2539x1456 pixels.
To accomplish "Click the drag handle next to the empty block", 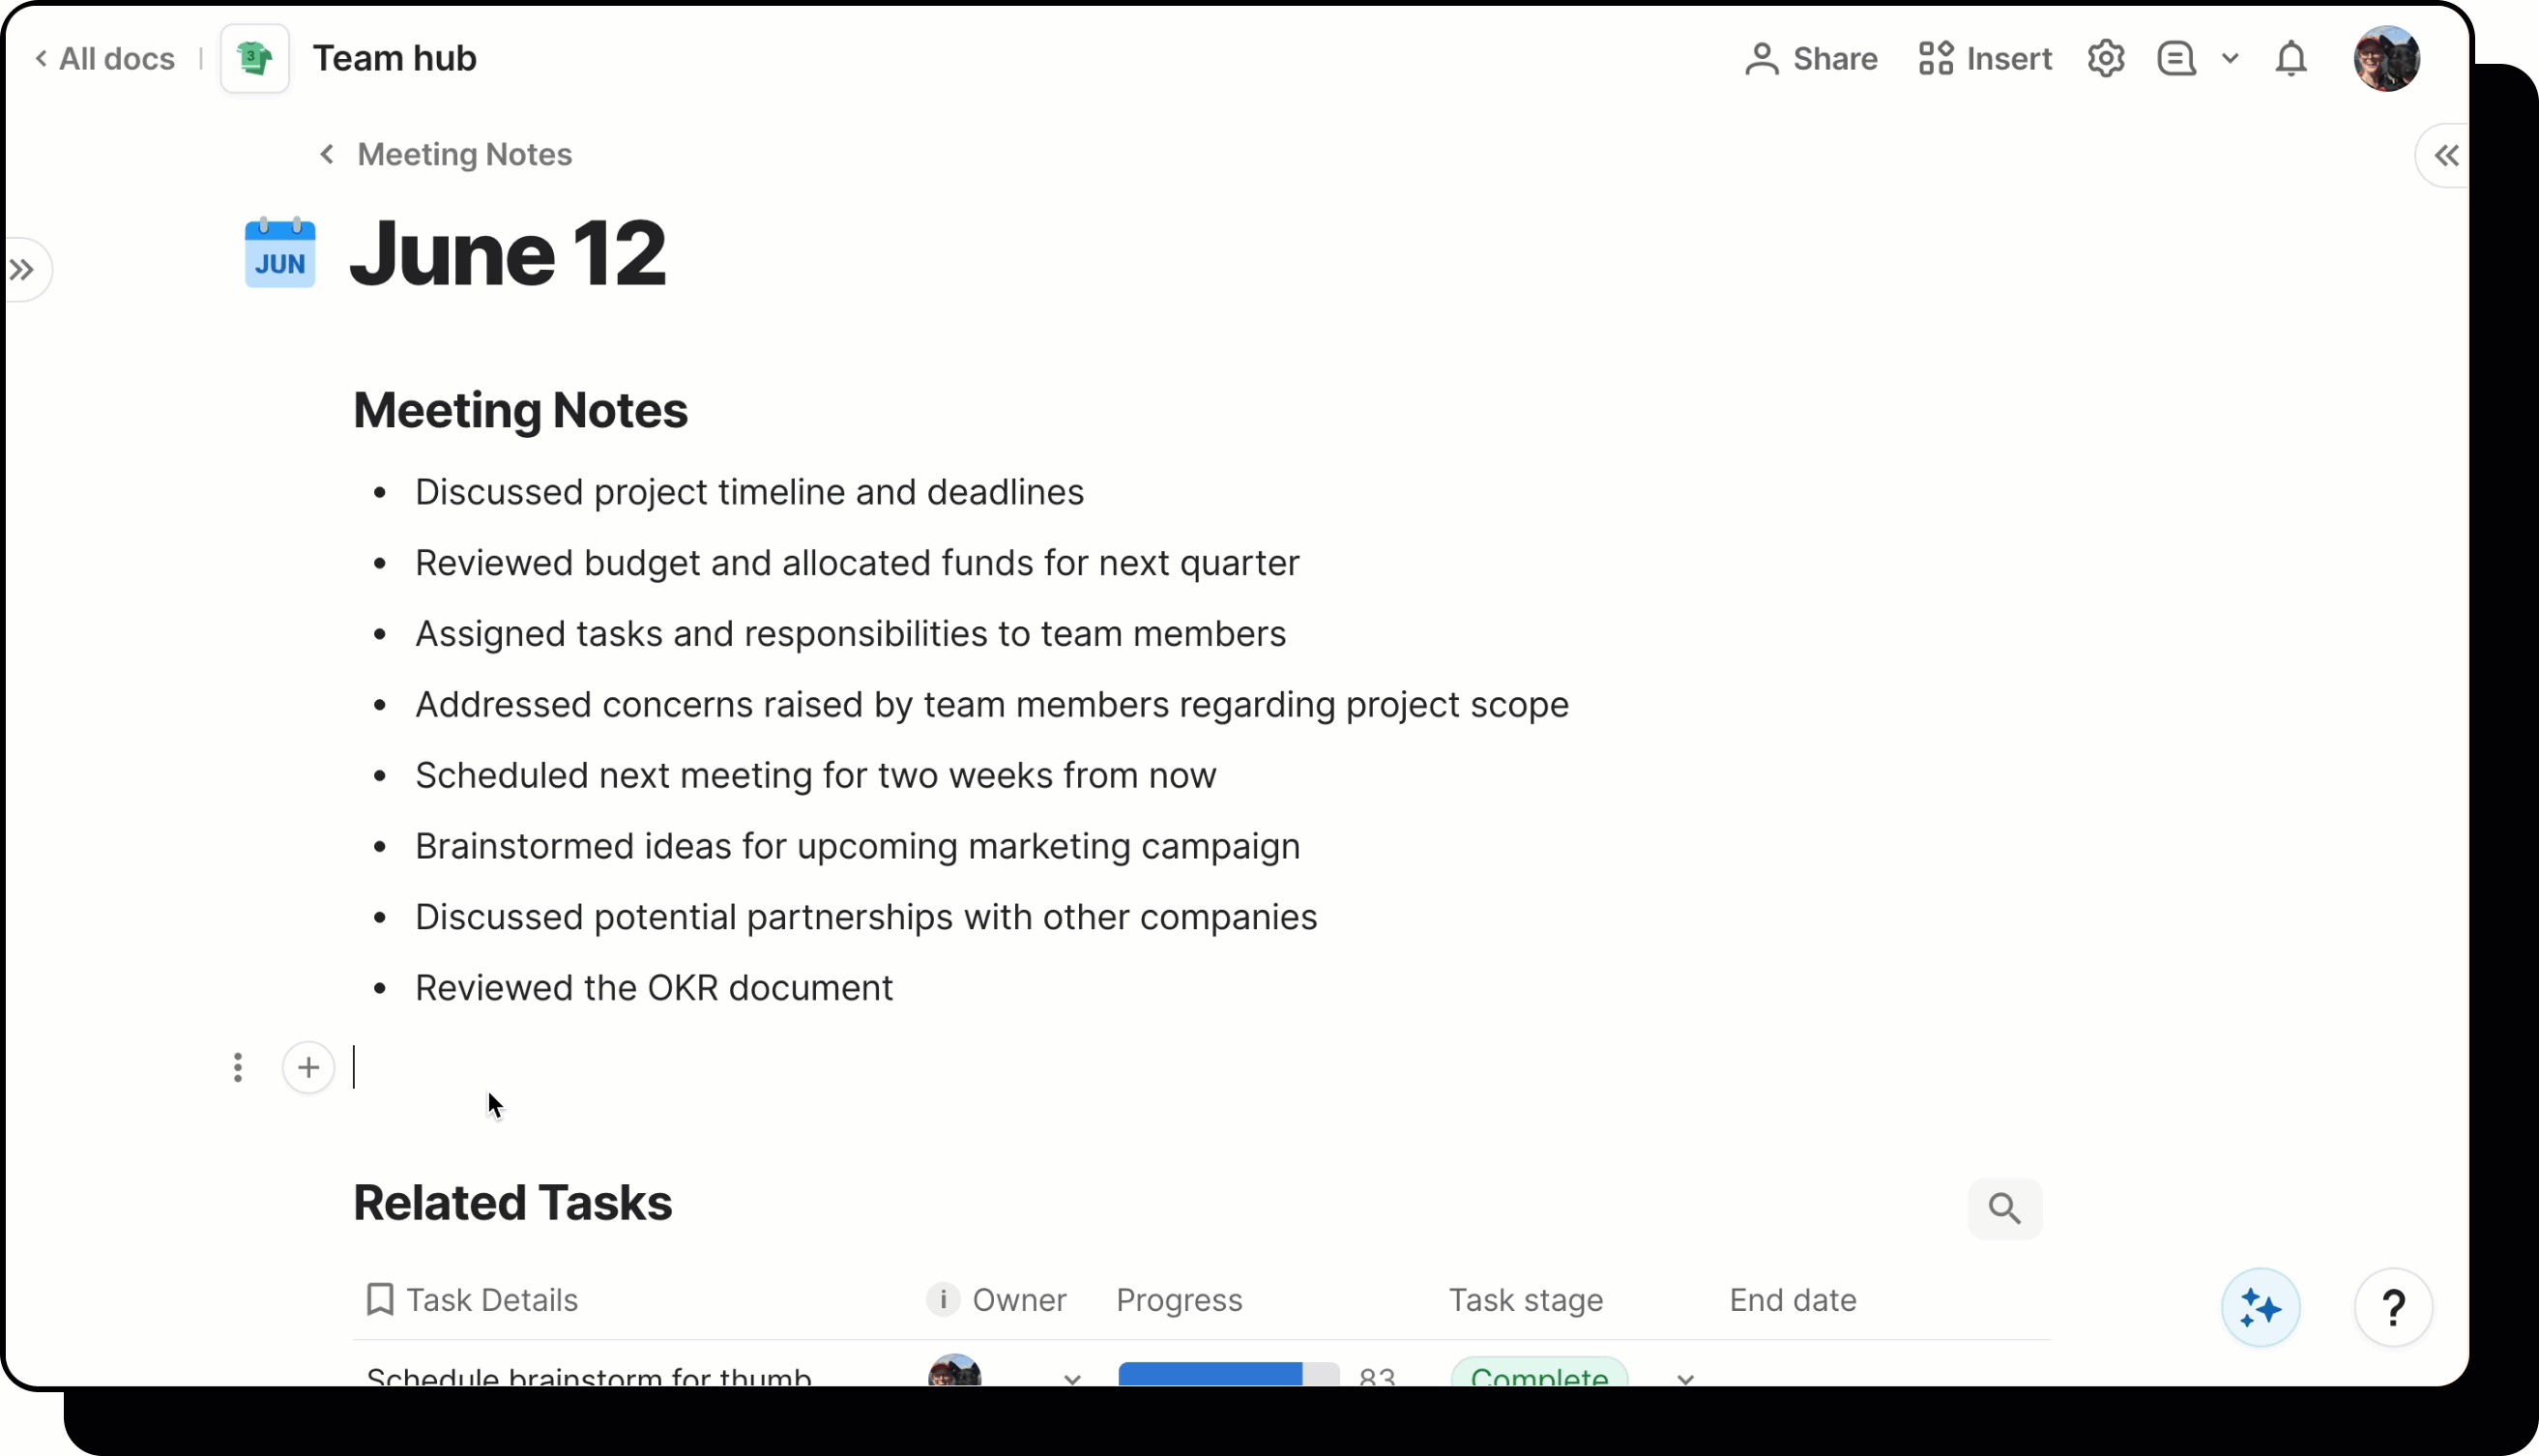I will point(238,1068).
